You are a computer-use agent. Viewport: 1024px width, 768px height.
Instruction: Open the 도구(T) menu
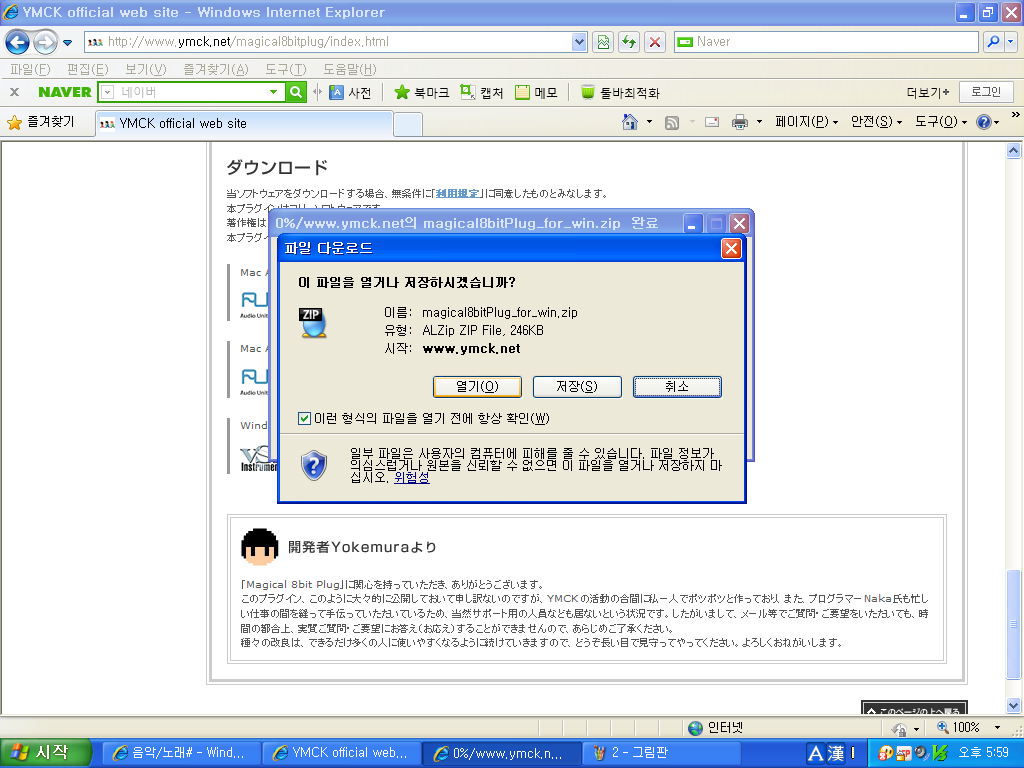[x=285, y=69]
